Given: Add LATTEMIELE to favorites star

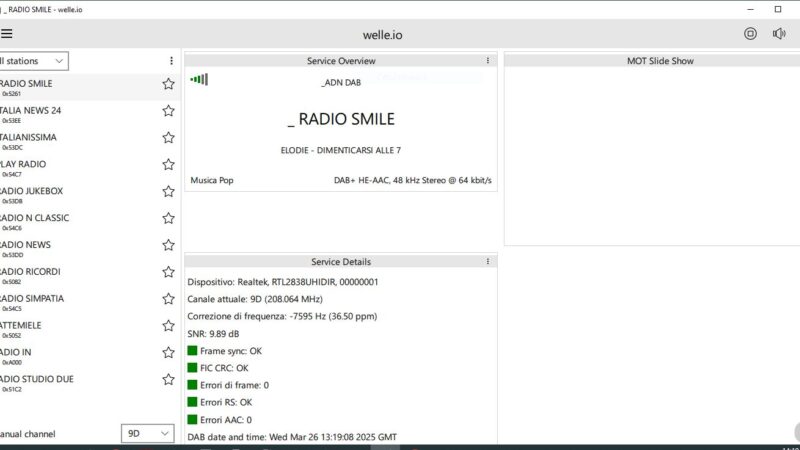Looking at the screenshot, I should coord(168,326).
